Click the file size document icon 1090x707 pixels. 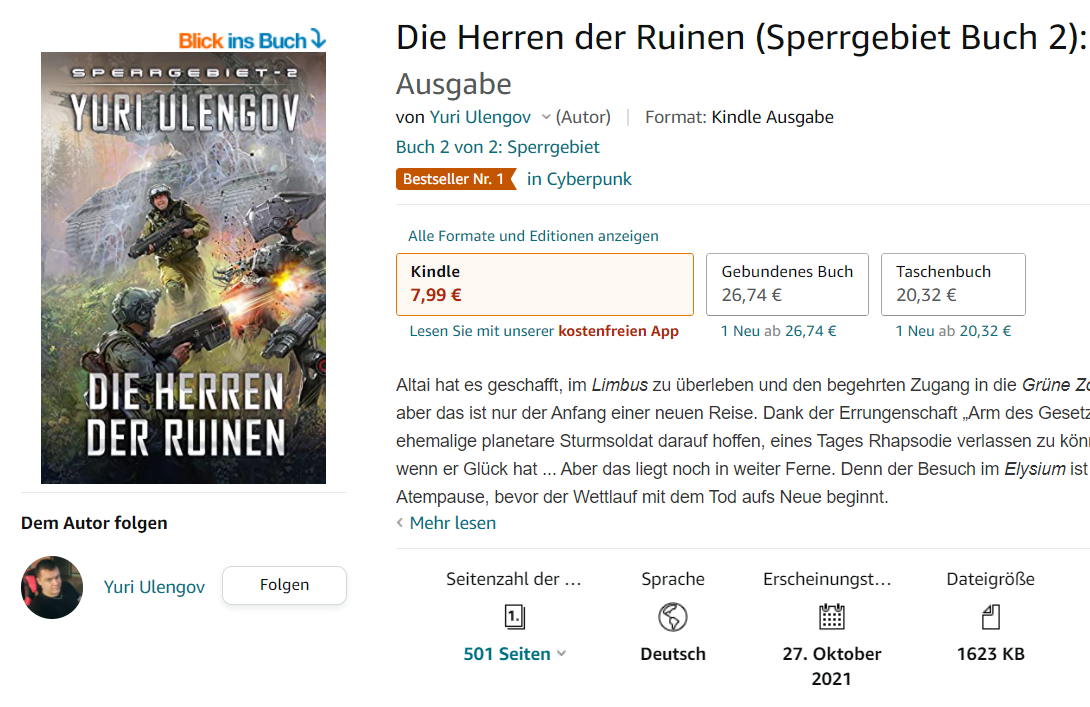pos(991,617)
